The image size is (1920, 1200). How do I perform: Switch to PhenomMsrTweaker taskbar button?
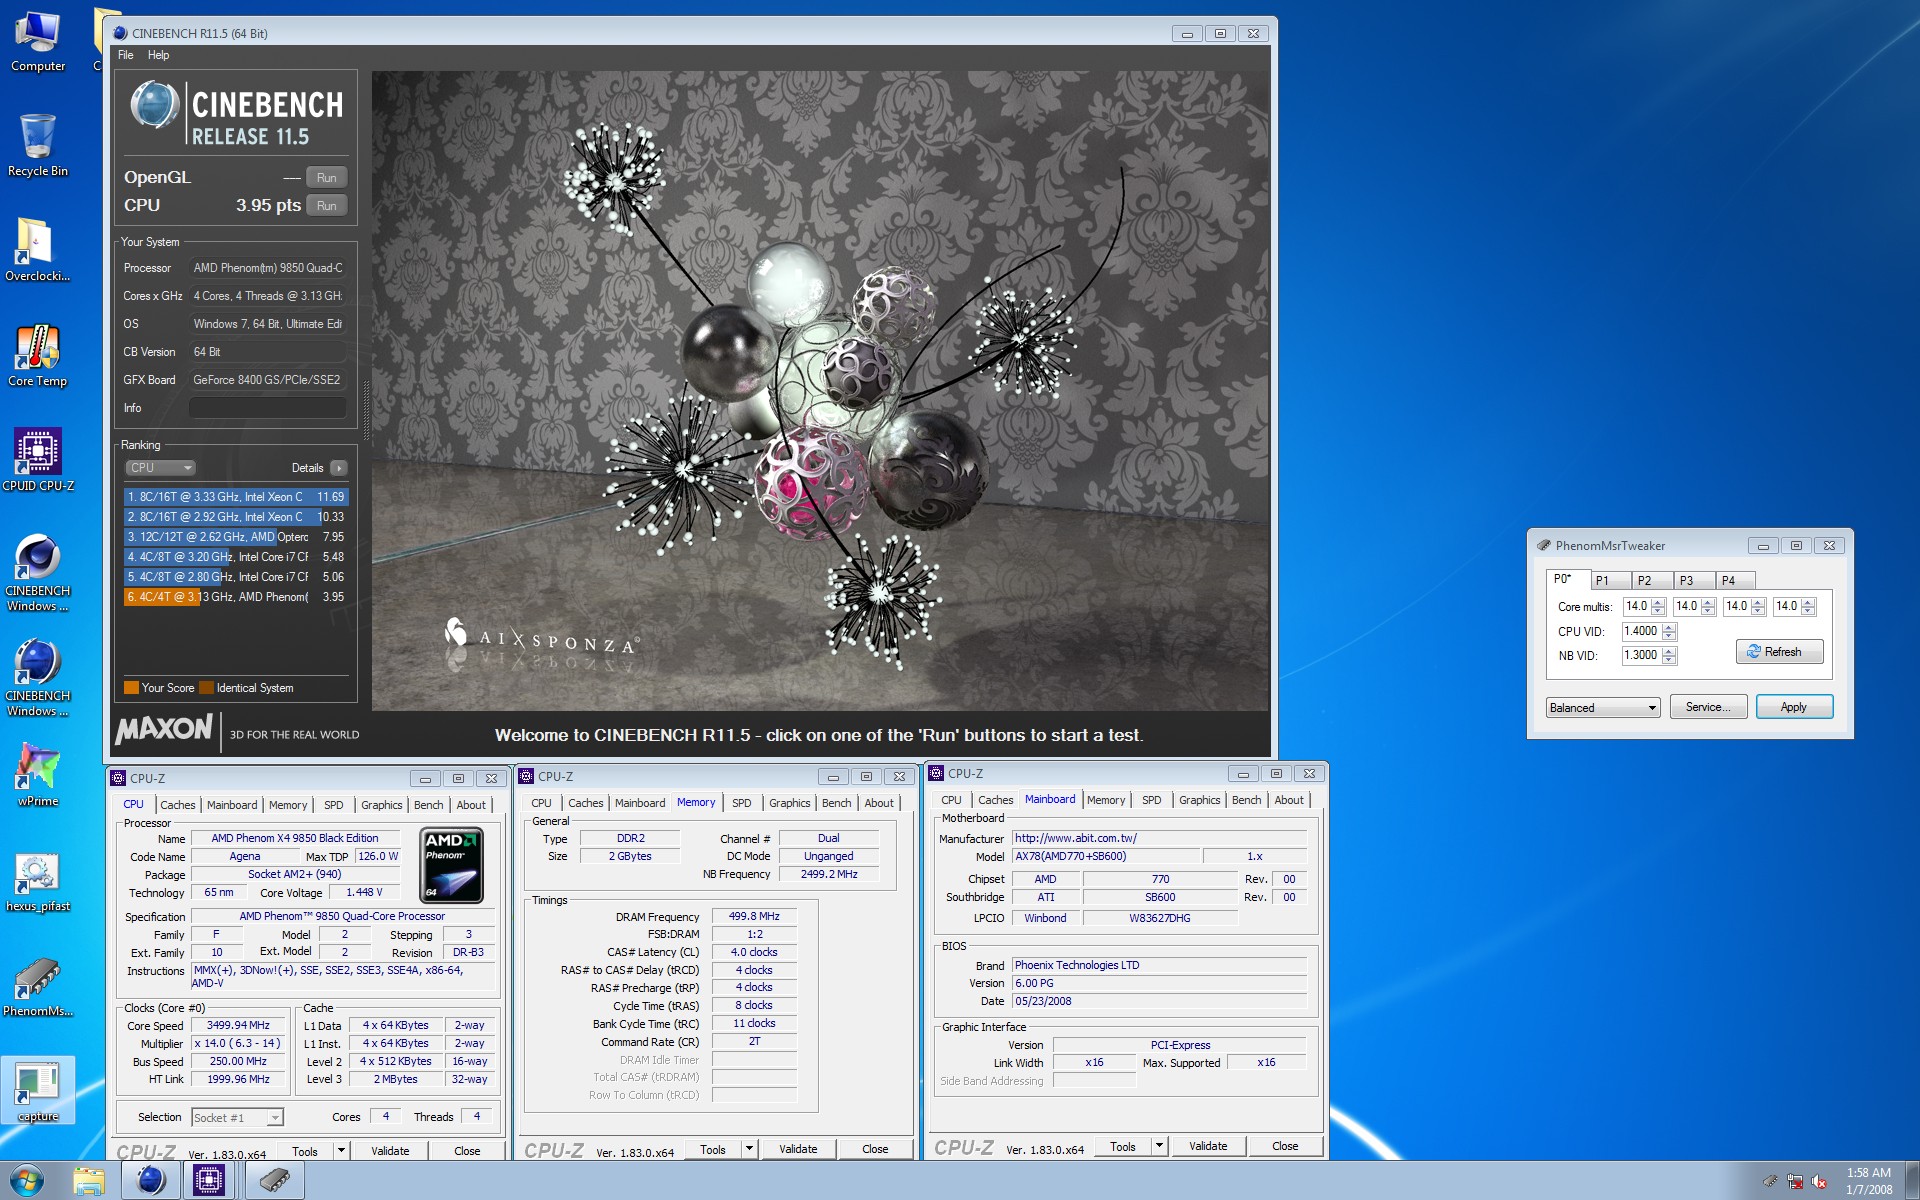(274, 1181)
